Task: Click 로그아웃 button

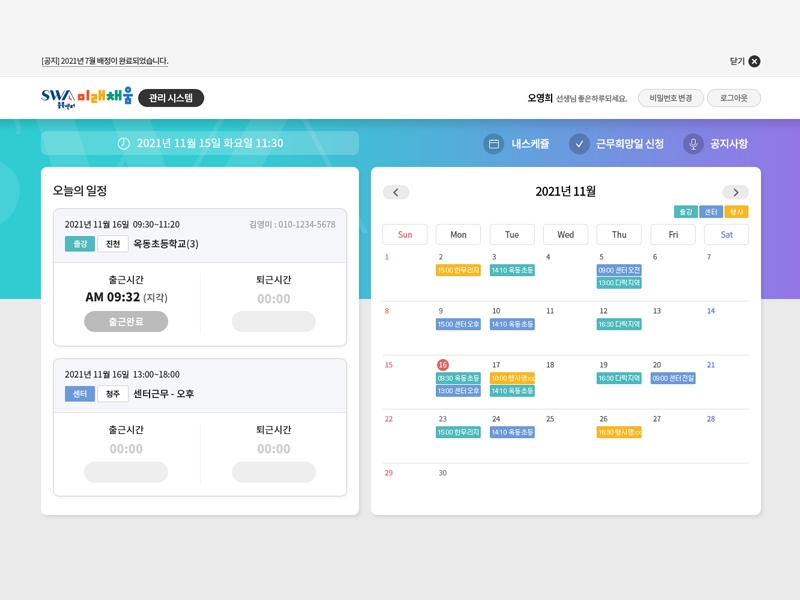Action: click(734, 98)
